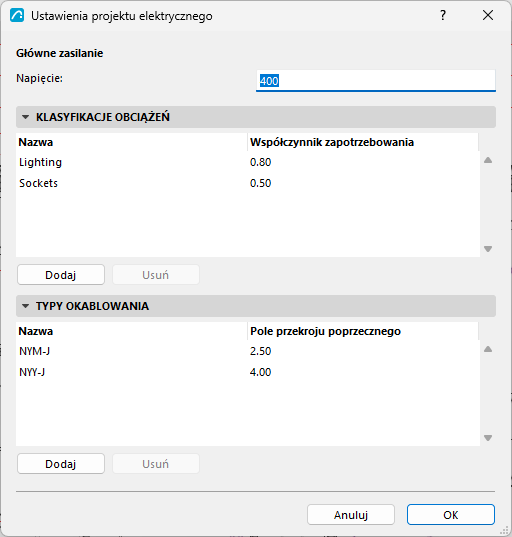Image resolution: width=512 pixels, height=537 pixels.
Task: Collapse the TYPY OKABLOWANIA section
Action: [x=25, y=306]
